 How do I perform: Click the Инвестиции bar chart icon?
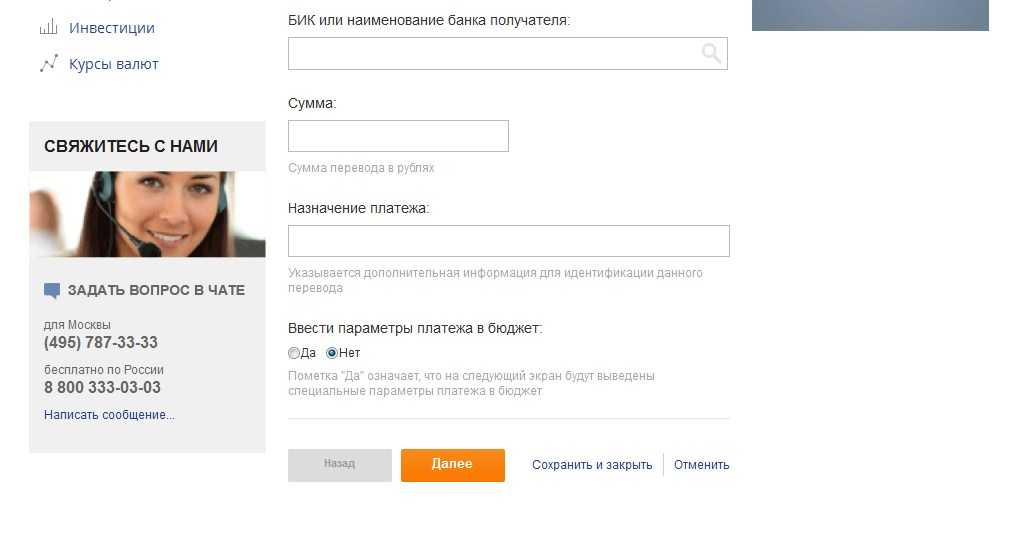[48, 28]
